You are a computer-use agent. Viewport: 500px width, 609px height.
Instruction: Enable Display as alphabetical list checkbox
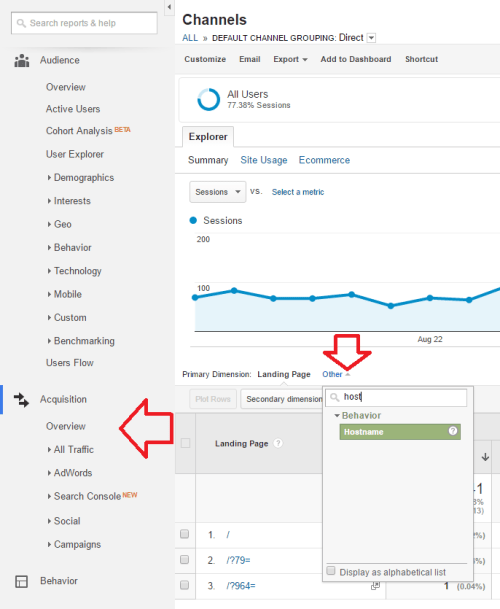pos(331,571)
